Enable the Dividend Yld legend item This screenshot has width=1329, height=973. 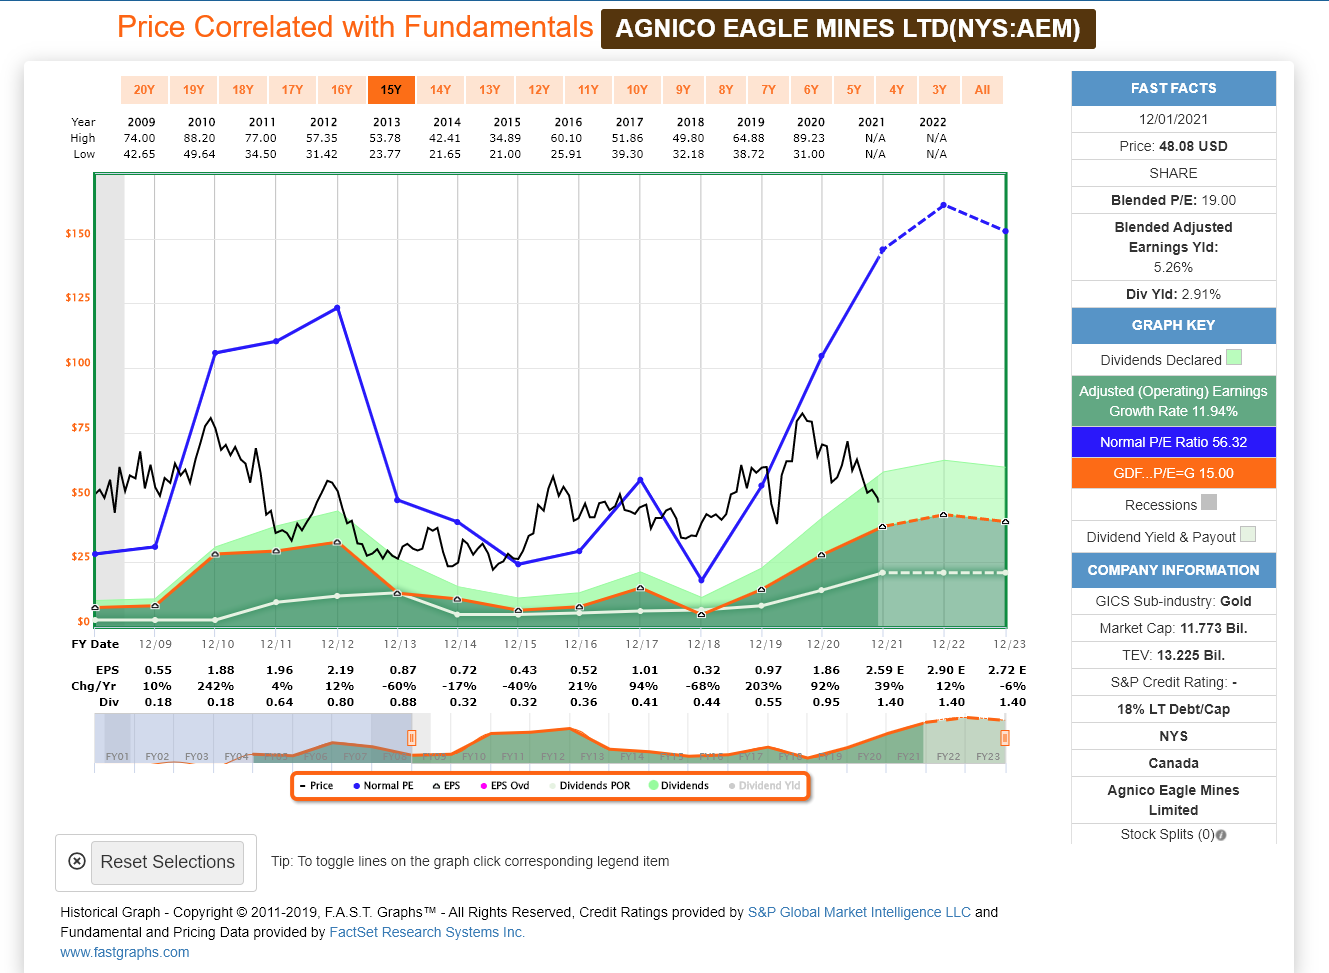[764, 786]
